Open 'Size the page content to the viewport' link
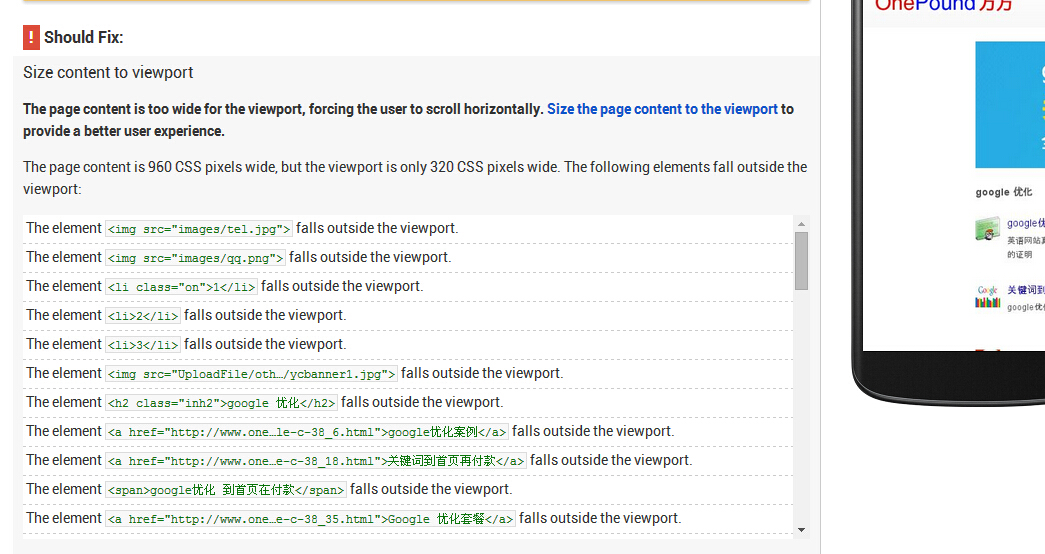This screenshot has width=1045, height=554. 662,109
